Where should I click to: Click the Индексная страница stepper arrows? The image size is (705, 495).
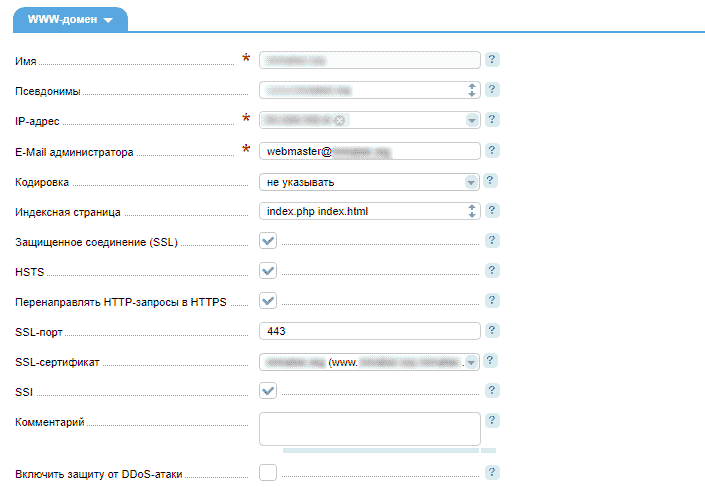[472, 211]
